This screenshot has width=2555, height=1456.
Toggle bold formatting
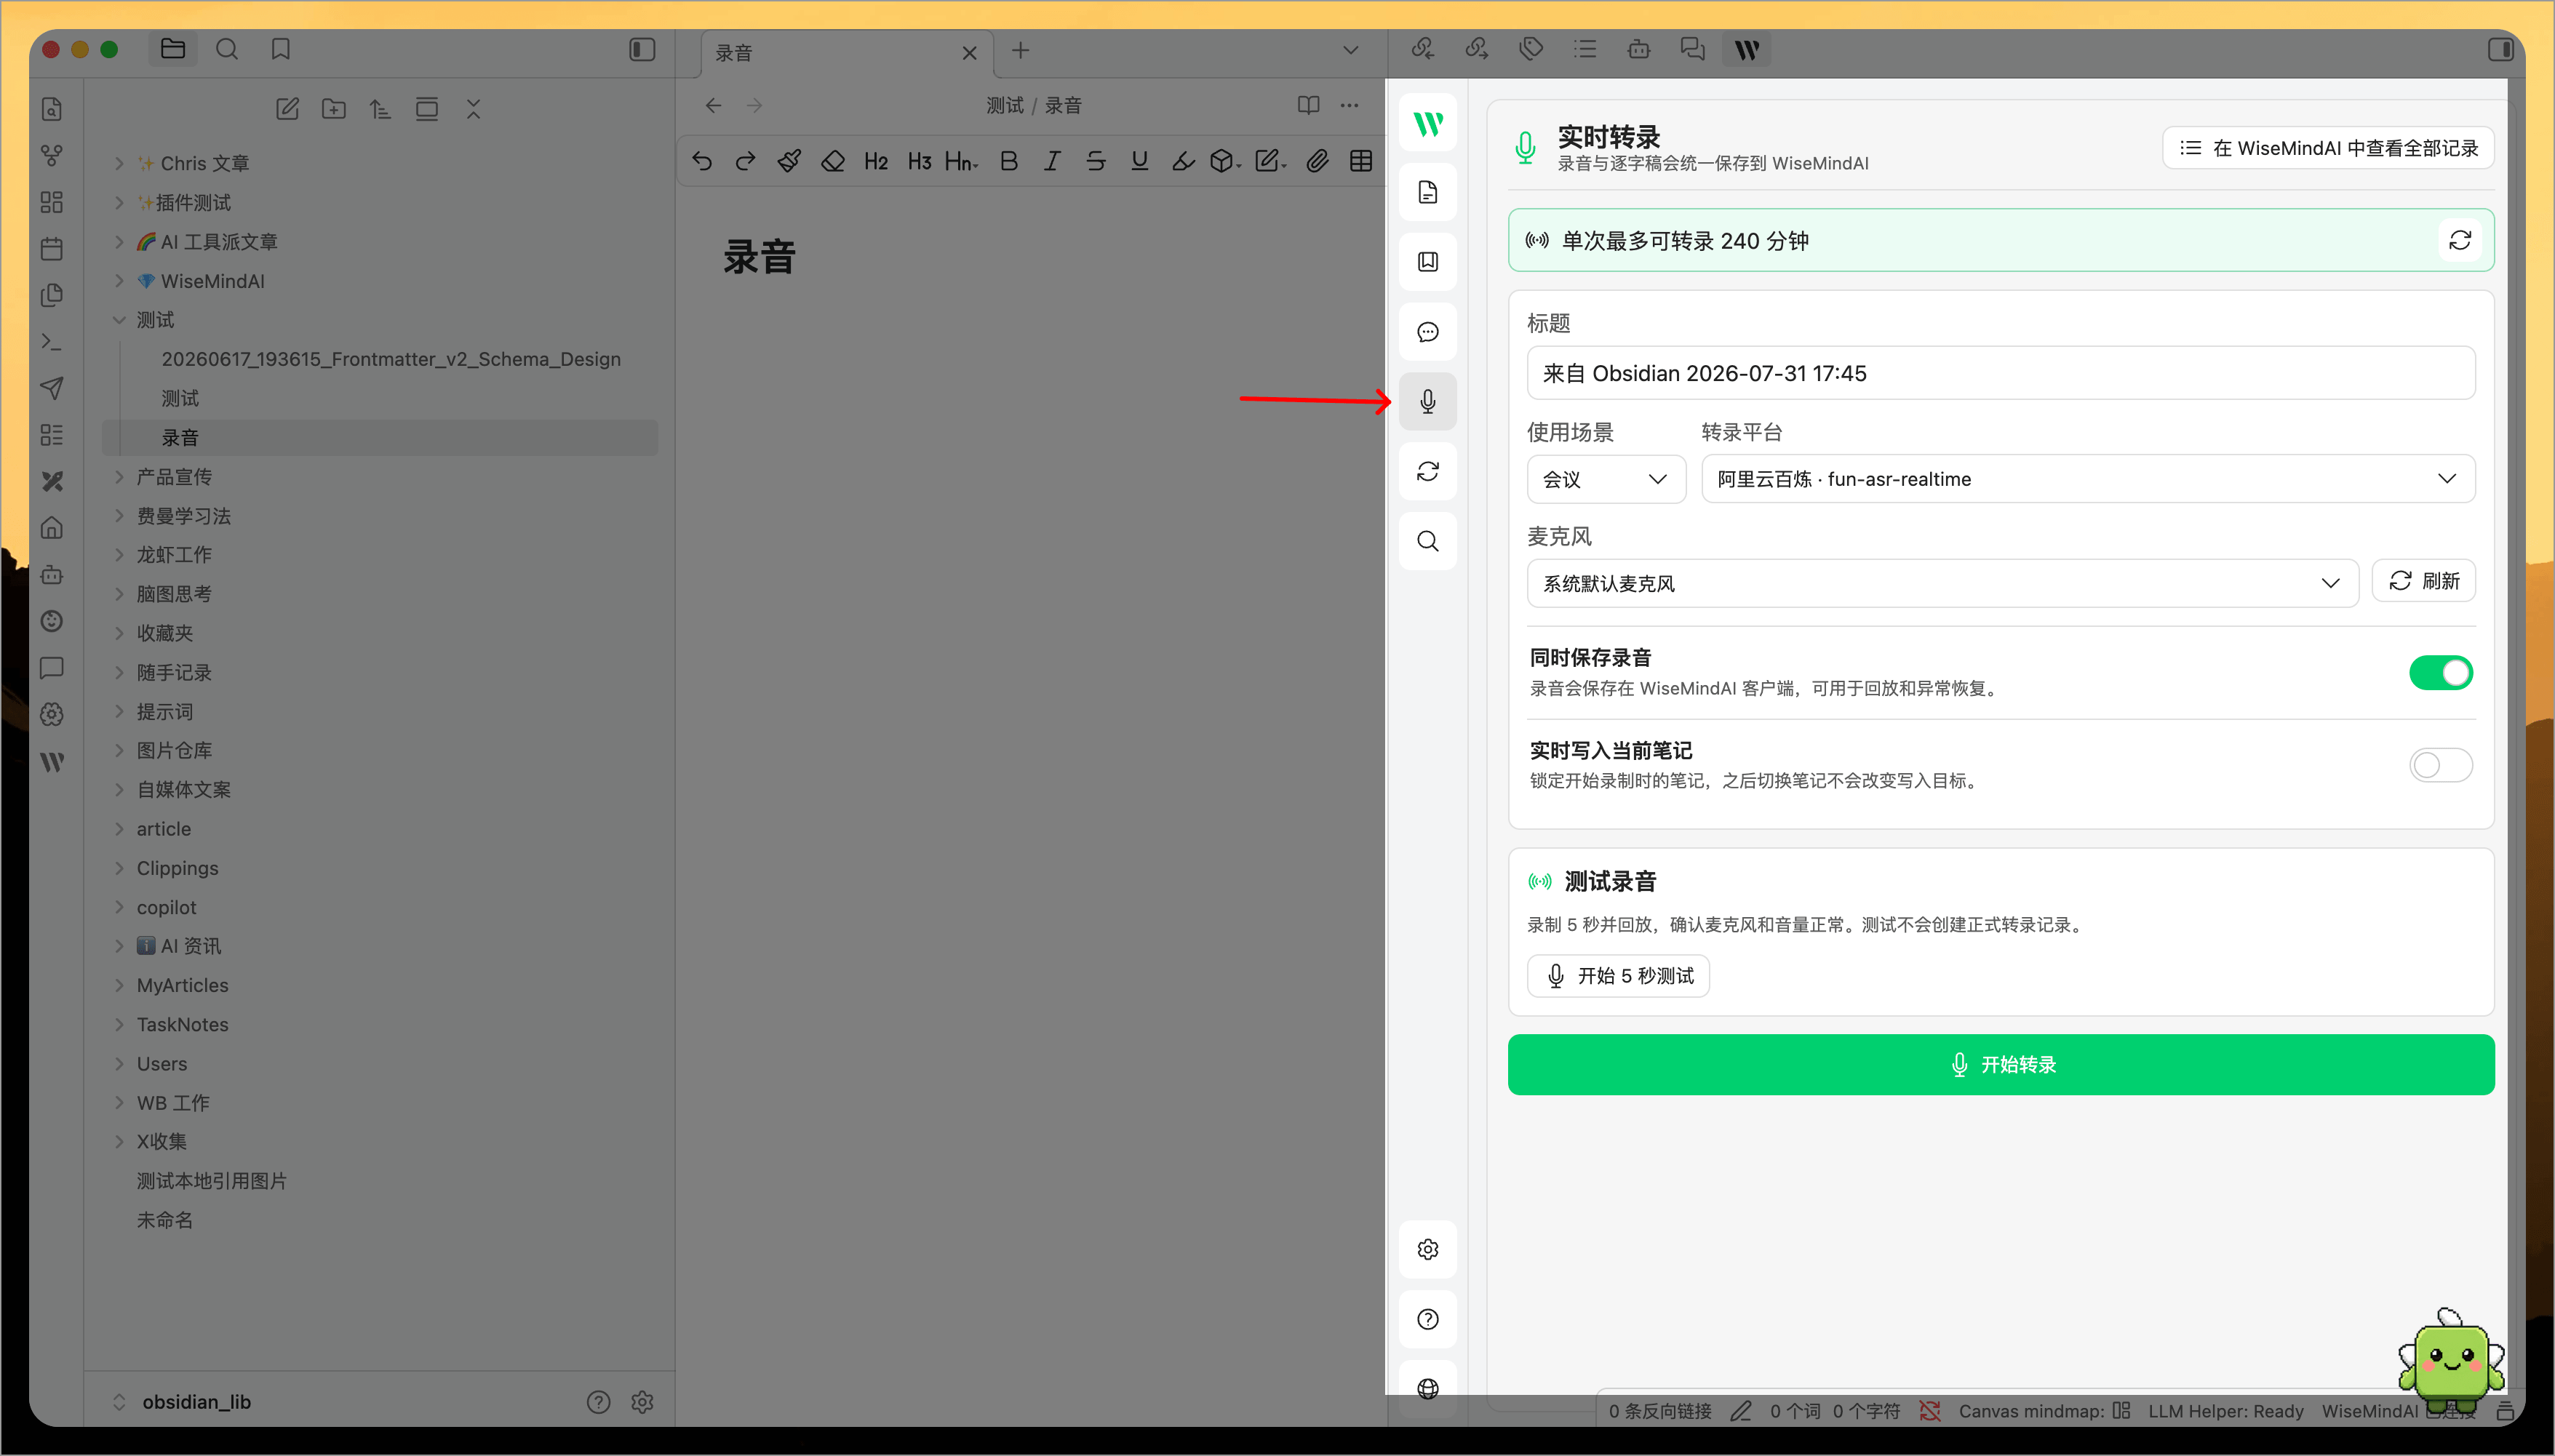(1009, 161)
